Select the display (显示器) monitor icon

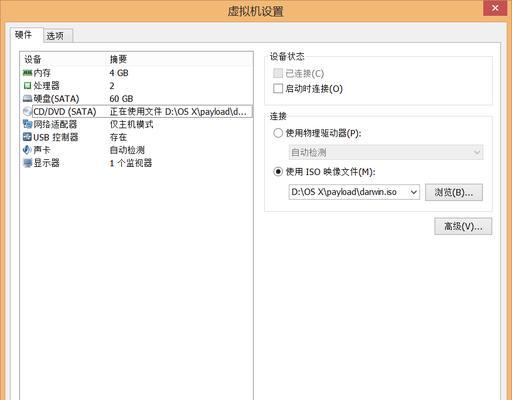27,163
